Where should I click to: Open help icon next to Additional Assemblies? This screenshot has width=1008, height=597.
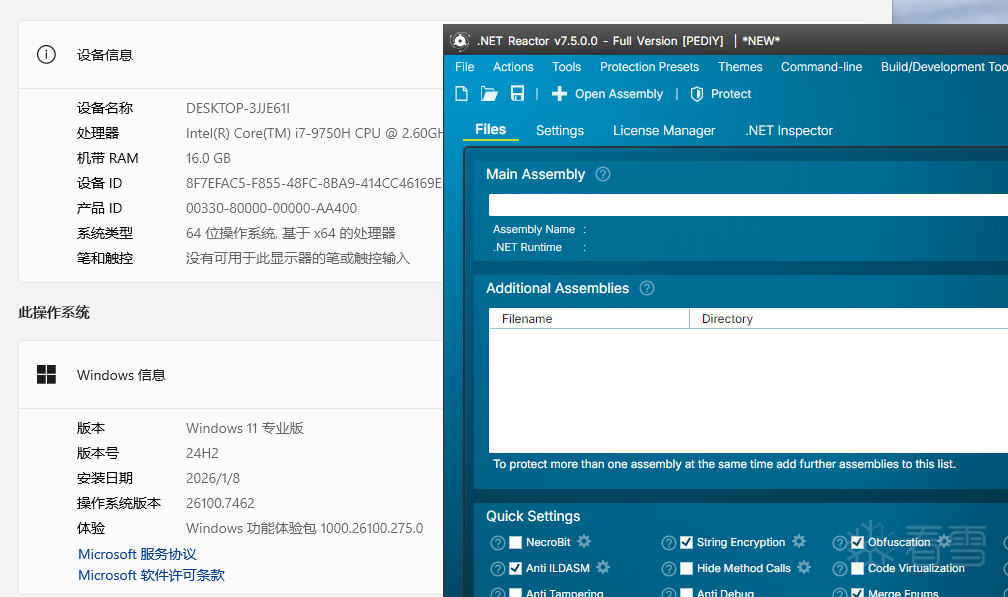(x=647, y=288)
